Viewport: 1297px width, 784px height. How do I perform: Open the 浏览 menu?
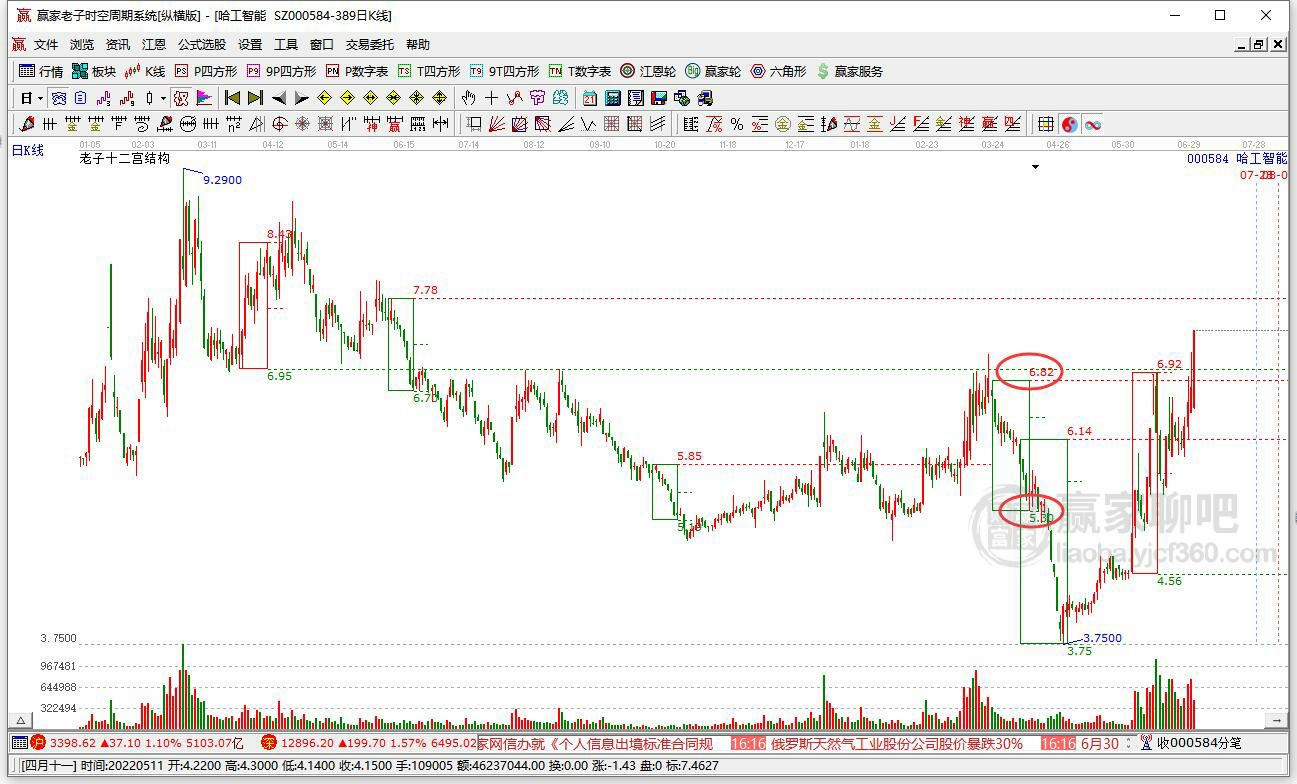click(82, 45)
